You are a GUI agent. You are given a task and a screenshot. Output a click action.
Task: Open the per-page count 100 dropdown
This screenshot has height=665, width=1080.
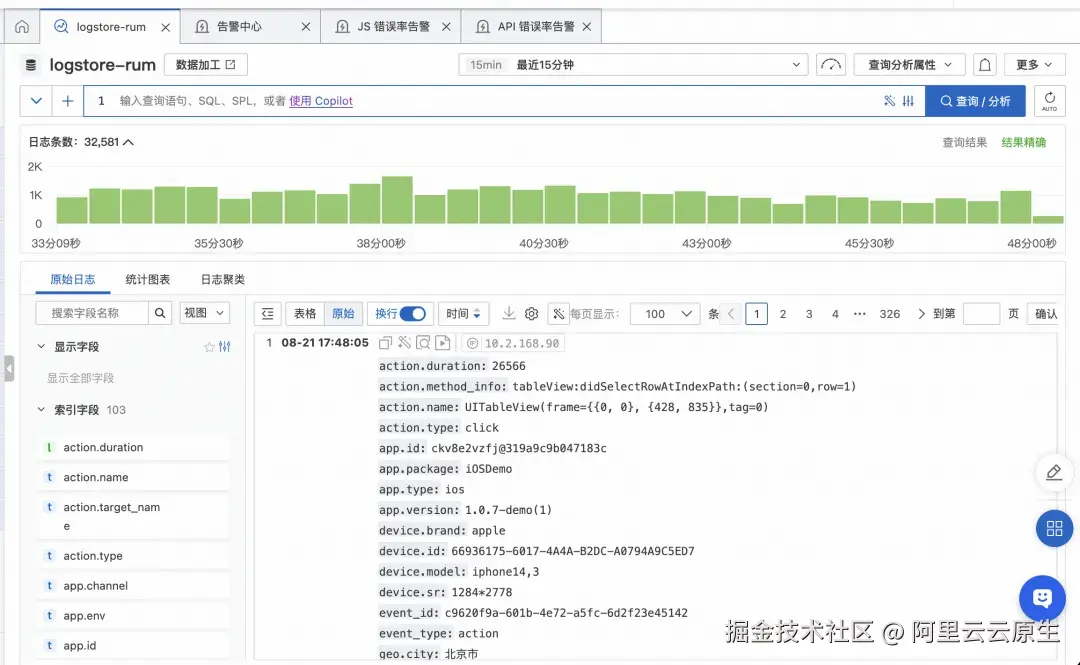click(664, 313)
